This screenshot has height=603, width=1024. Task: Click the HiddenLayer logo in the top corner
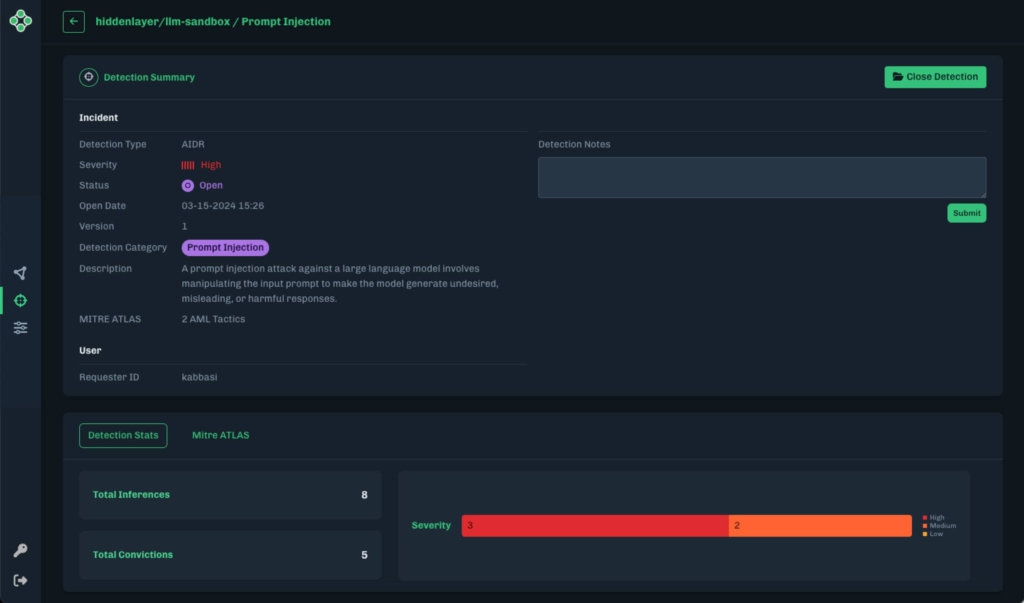tap(21, 20)
